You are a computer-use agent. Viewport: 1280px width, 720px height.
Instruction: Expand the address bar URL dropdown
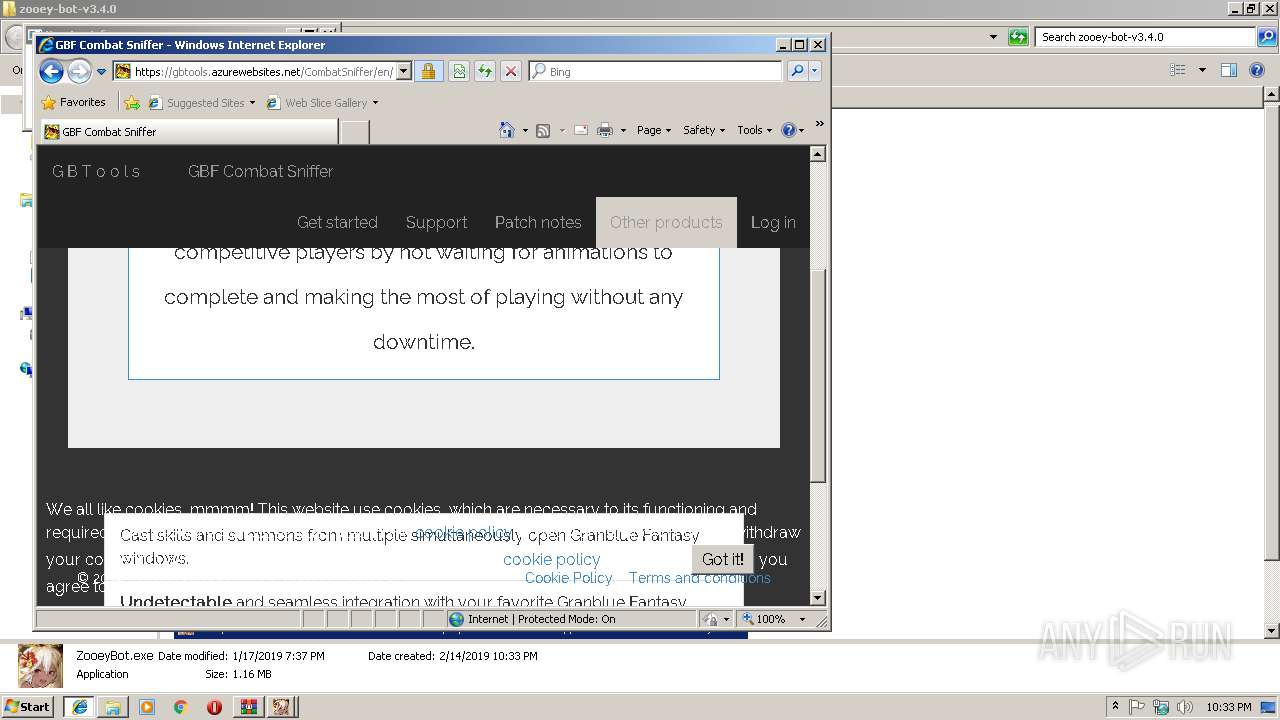[x=404, y=72]
